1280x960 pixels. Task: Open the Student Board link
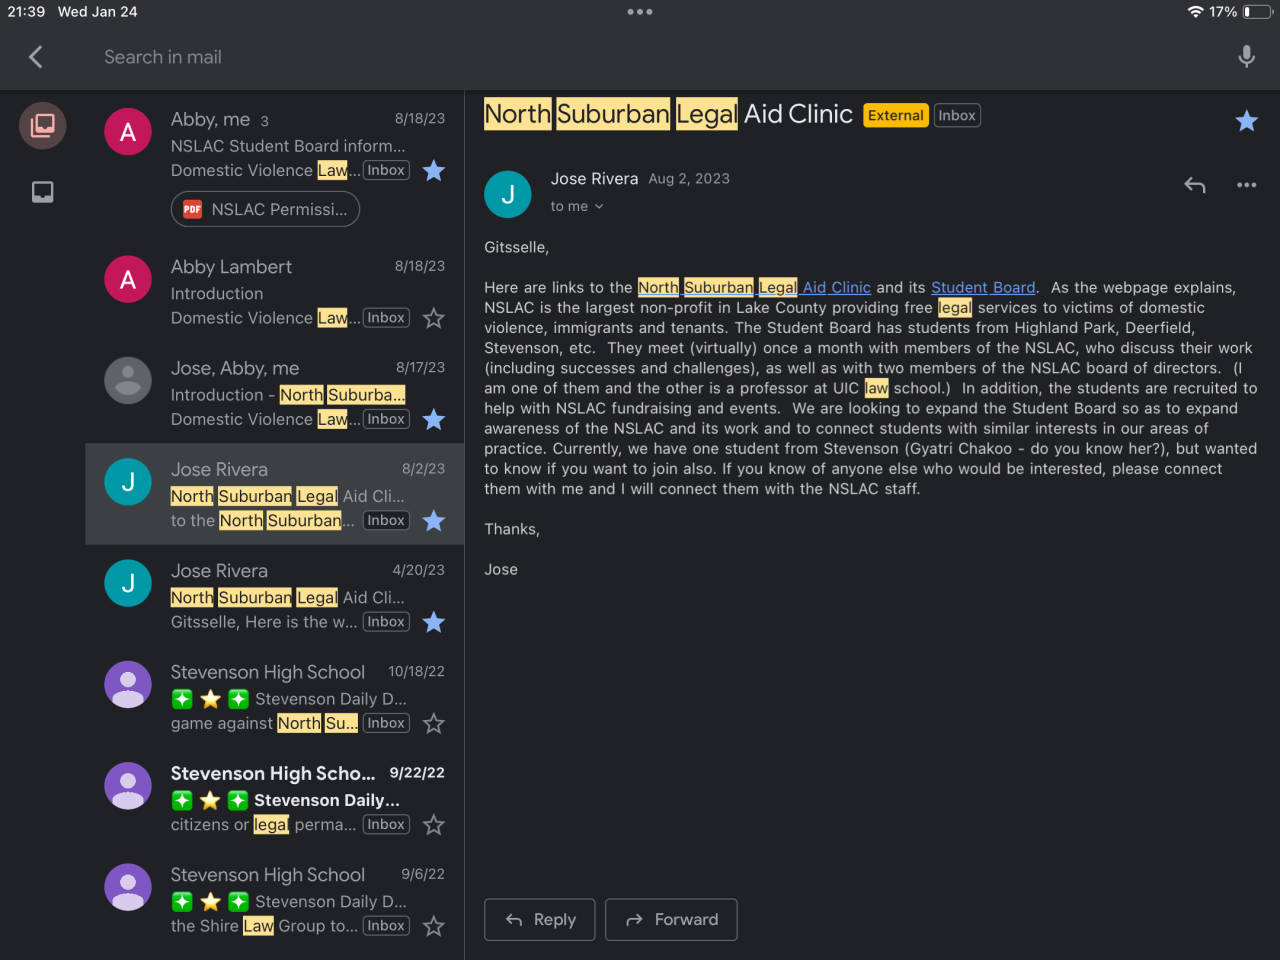[983, 288]
